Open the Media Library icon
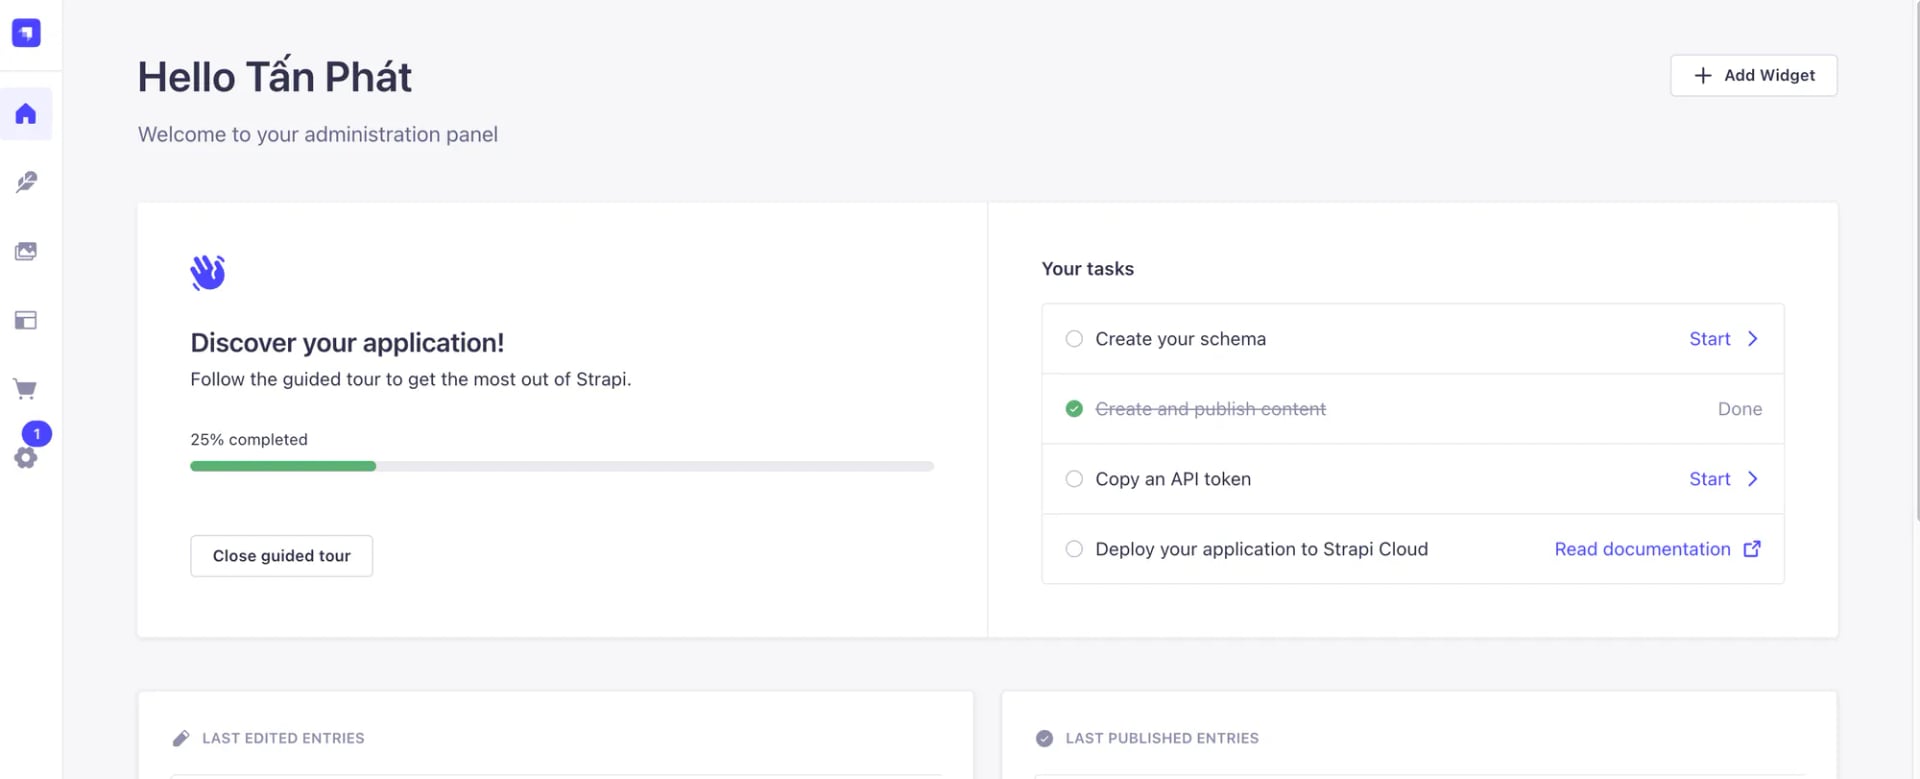This screenshot has width=1920, height=779. [x=26, y=251]
